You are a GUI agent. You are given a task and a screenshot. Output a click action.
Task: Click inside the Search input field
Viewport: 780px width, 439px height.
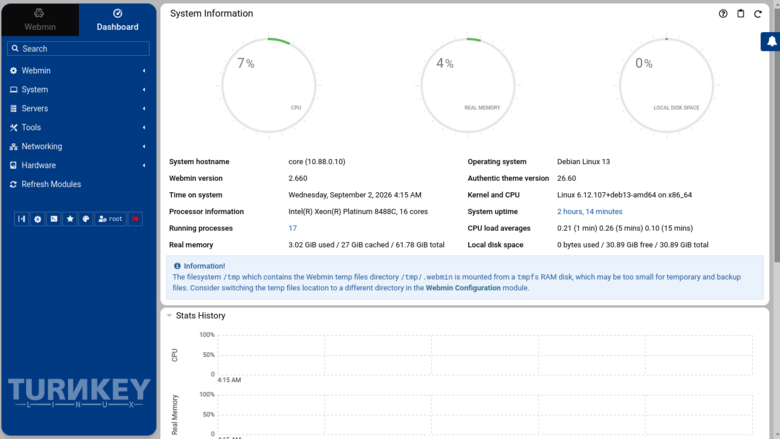(x=79, y=48)
